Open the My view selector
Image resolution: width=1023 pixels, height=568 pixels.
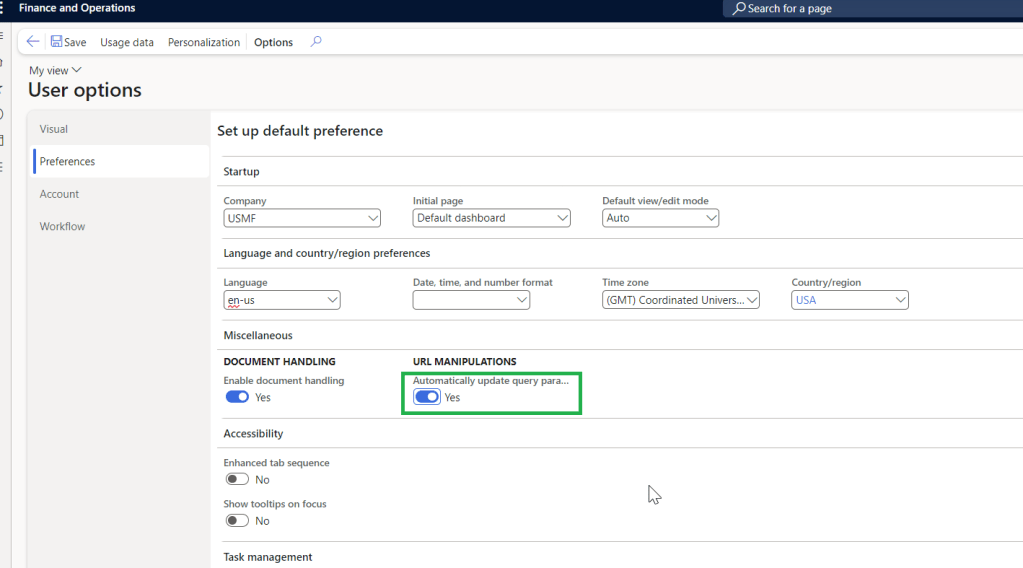(55, 70)
